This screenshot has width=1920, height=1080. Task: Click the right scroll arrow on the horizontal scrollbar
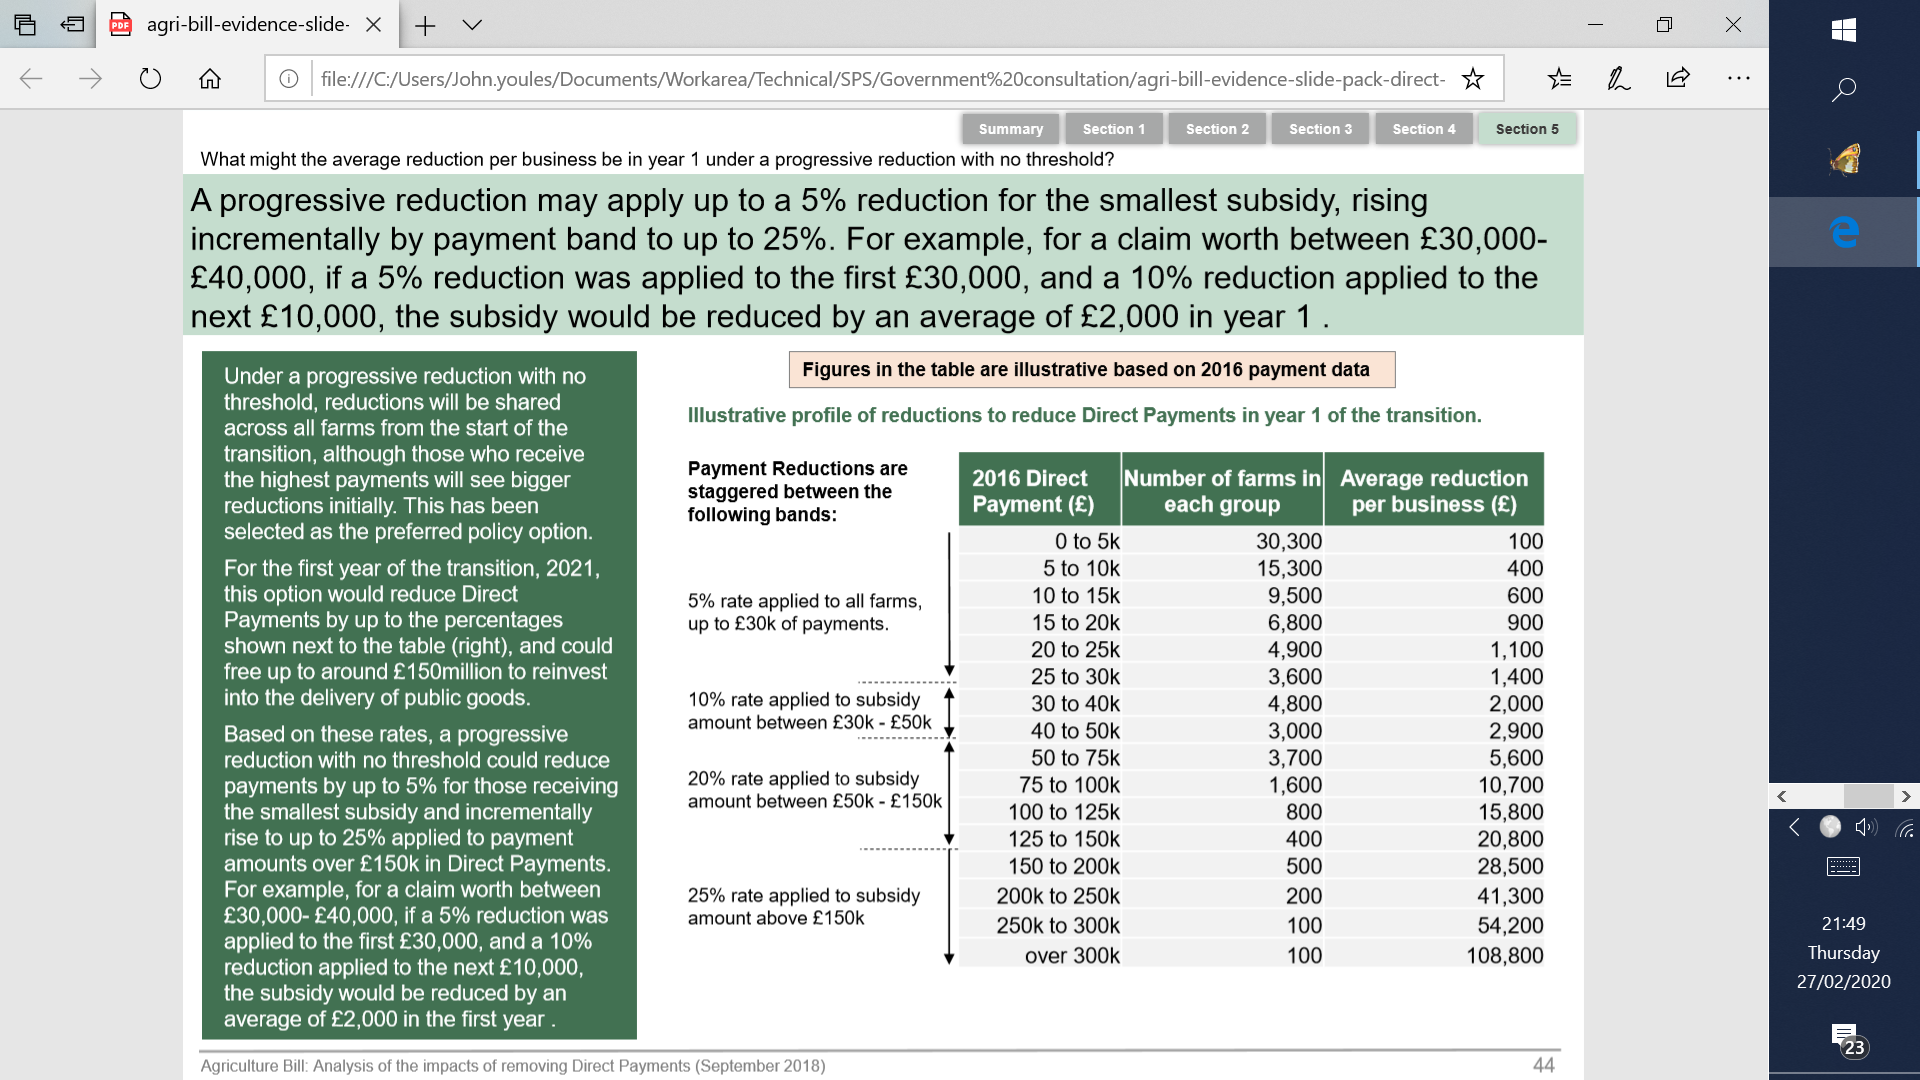pos(1907,796)
